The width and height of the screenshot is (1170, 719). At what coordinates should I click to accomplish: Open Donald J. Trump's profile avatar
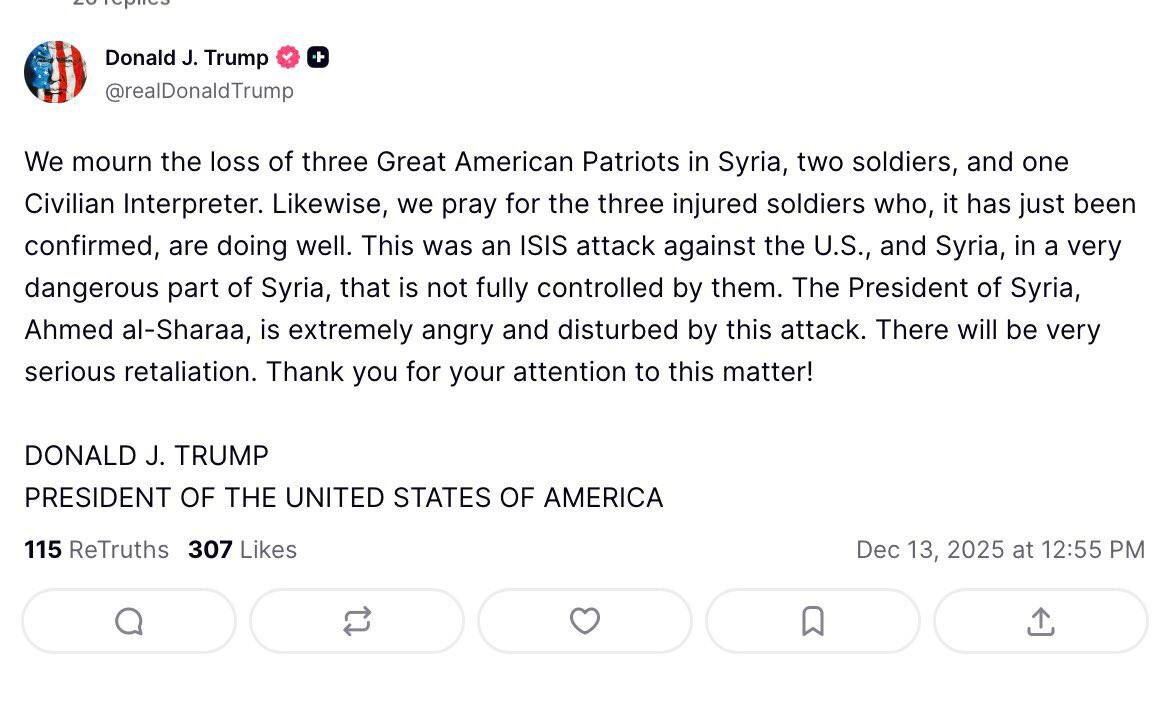(x=55, y=72)
